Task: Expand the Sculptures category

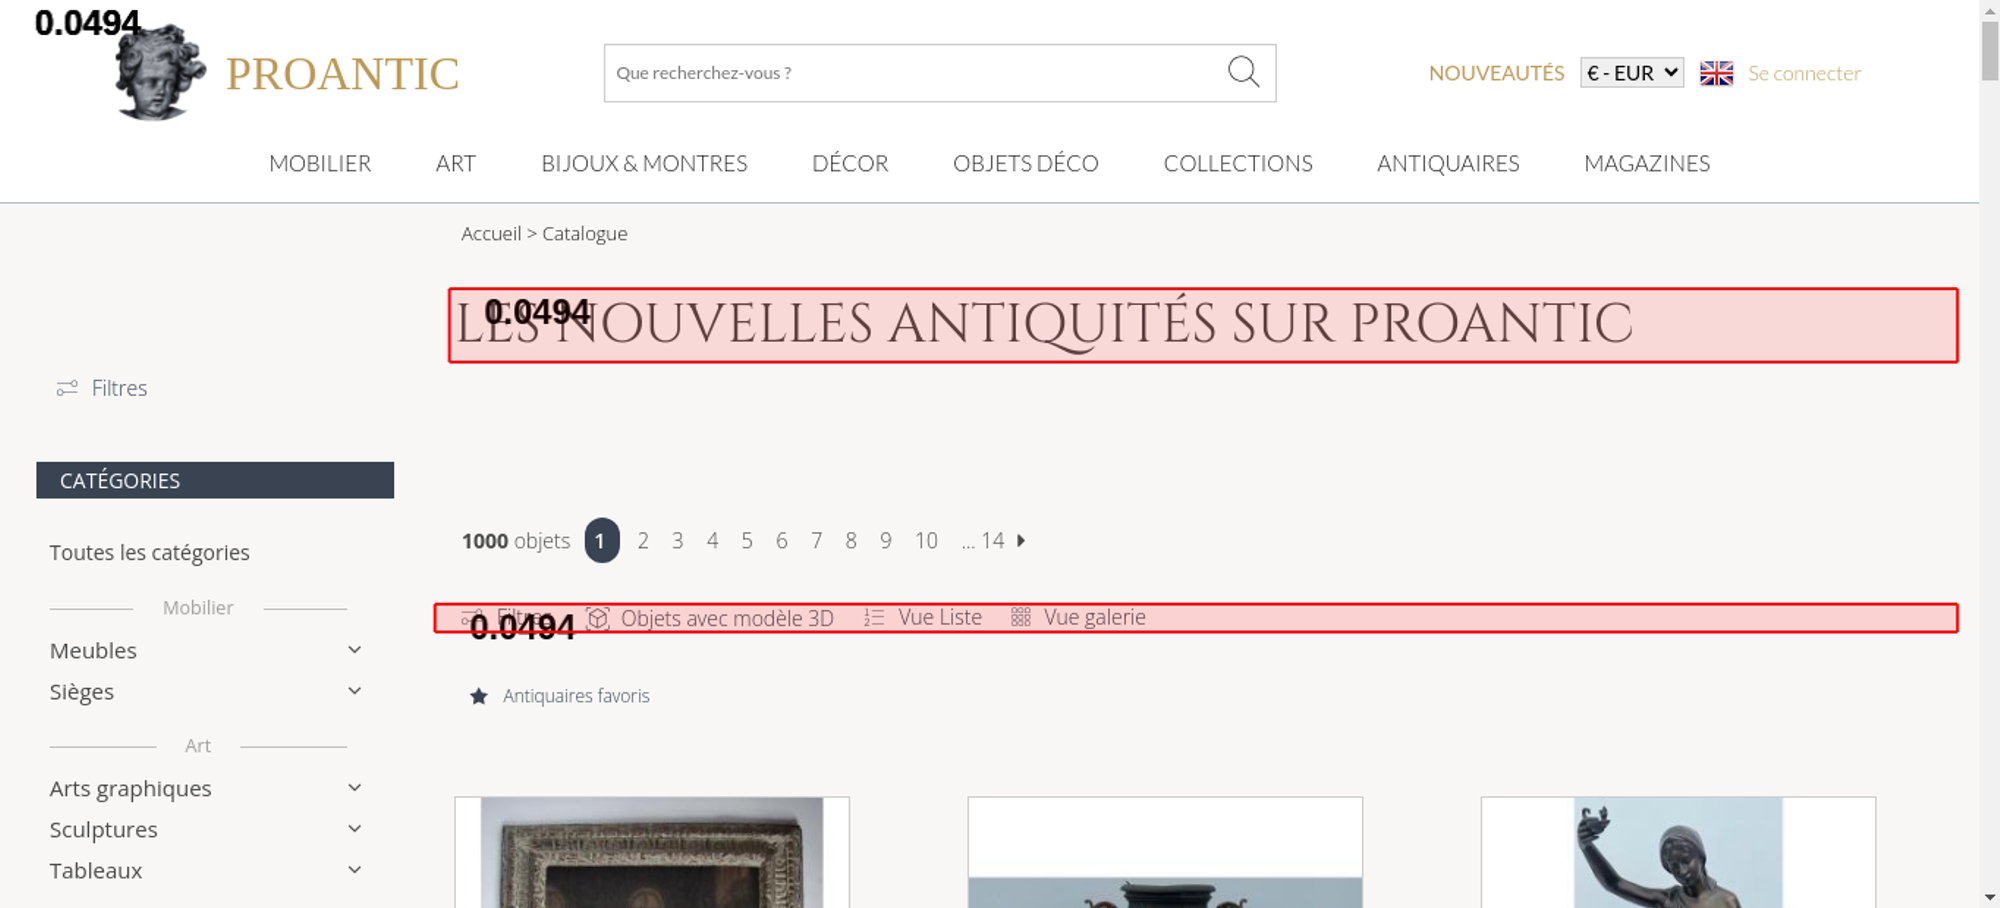Action: pyautogui.click(x=354, y=829)
